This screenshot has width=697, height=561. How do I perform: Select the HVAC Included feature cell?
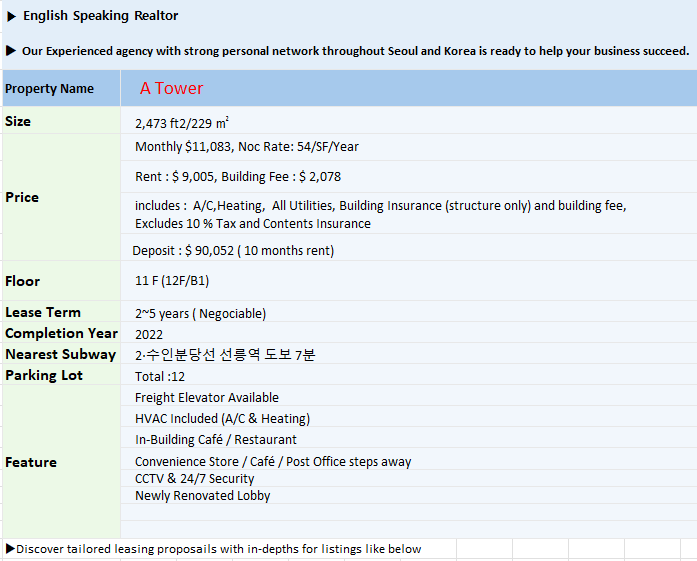point(409,416)
